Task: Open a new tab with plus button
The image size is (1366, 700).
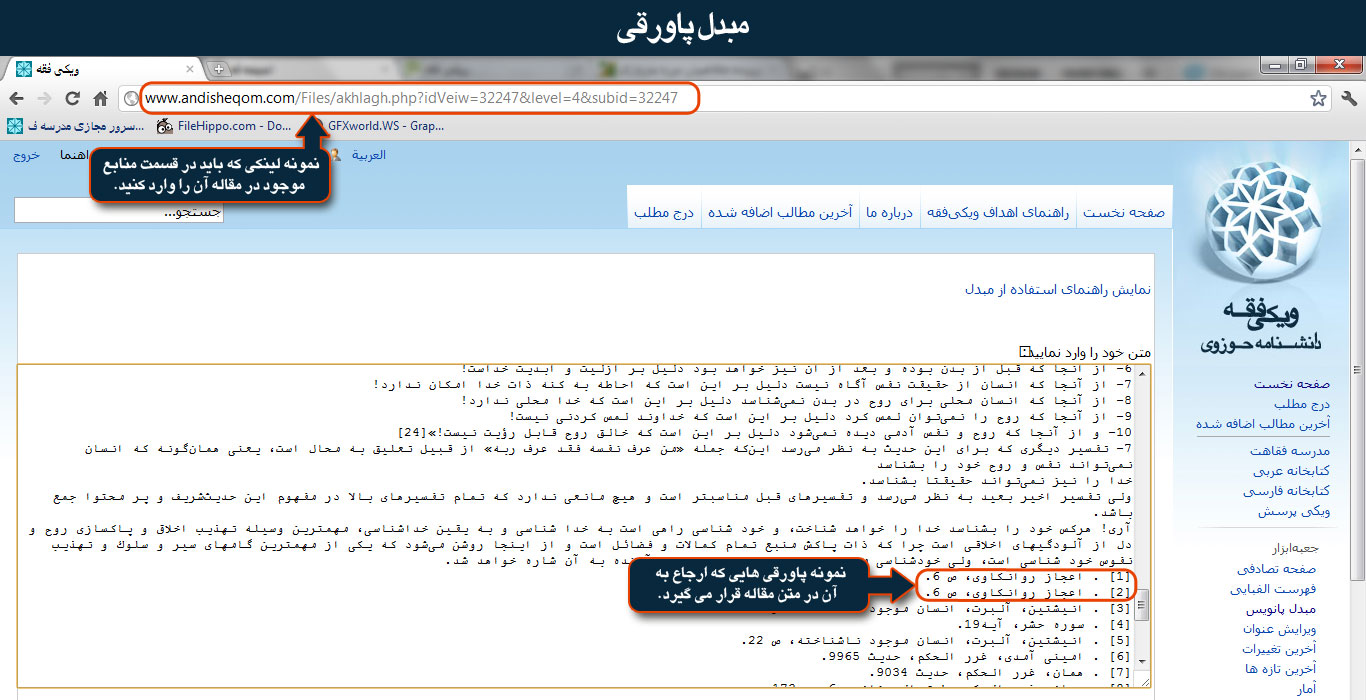Action: click(x=219, y=69)
